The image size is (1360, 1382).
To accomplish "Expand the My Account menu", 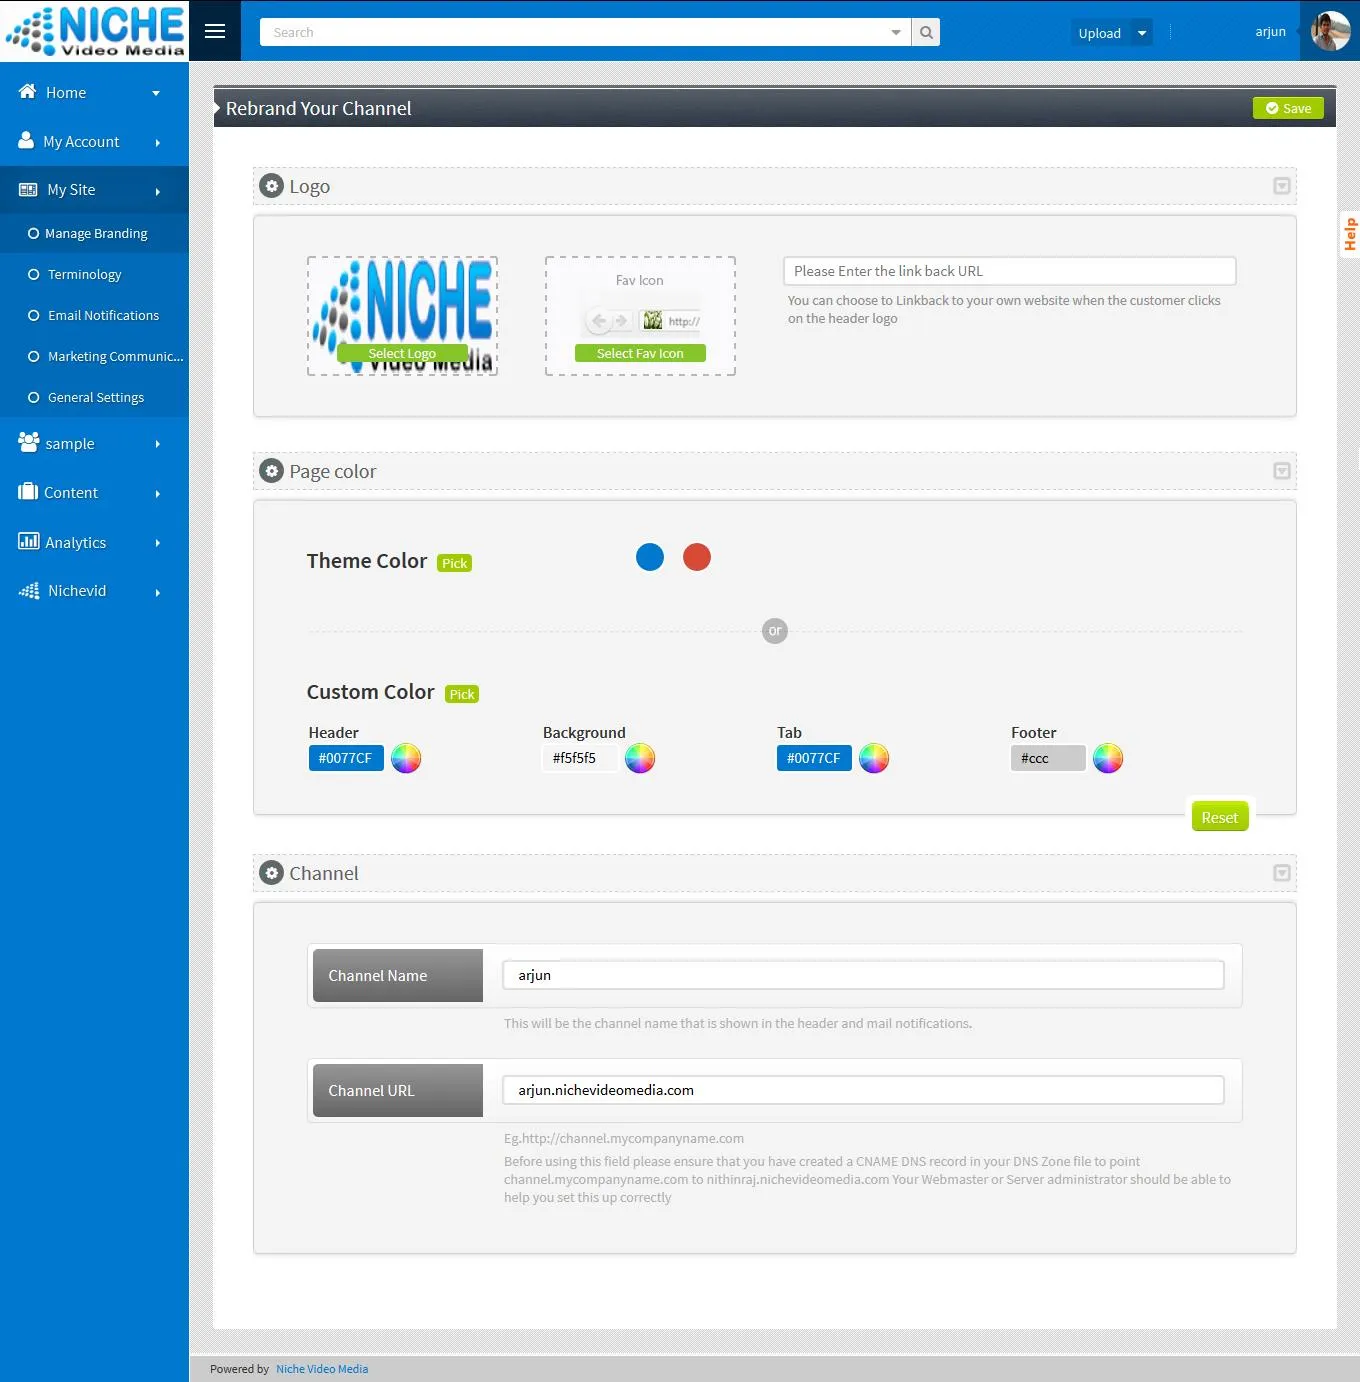I will [81, 141].
